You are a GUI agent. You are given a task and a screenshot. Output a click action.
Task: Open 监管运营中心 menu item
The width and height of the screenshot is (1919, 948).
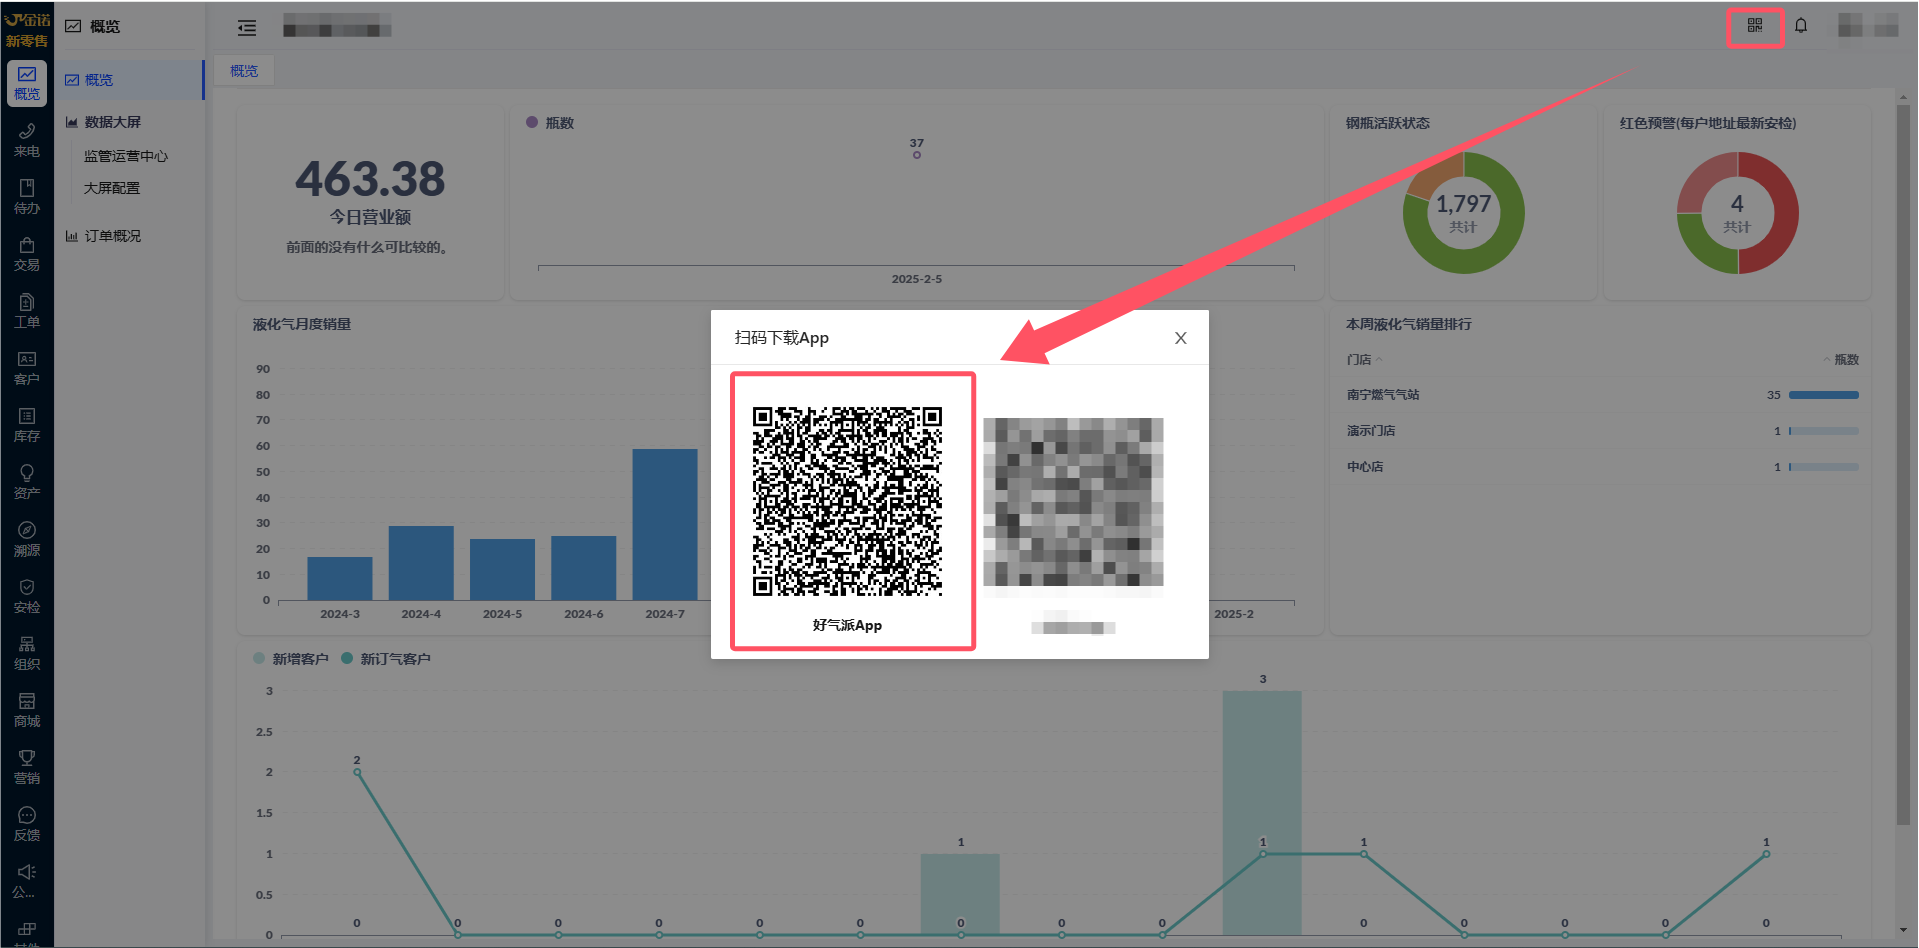point(126,156)
